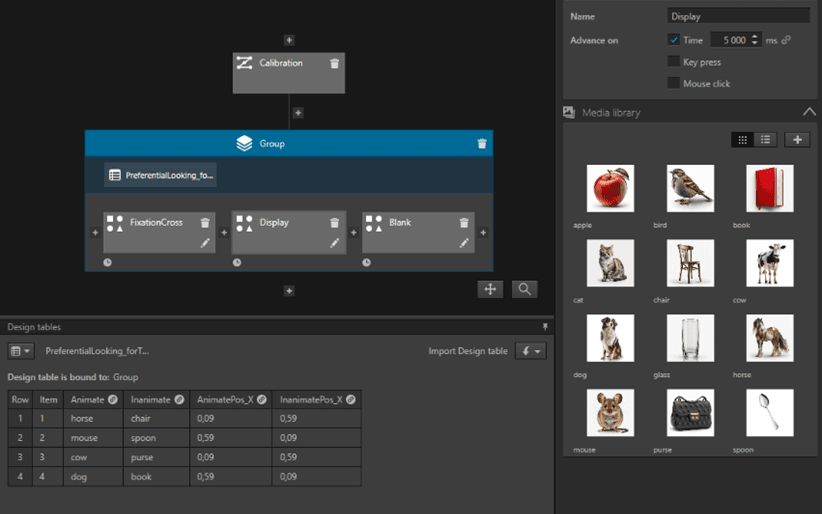Click the 'dog' cell in row 4
This screenshot has width=822, height=514.
93,477
